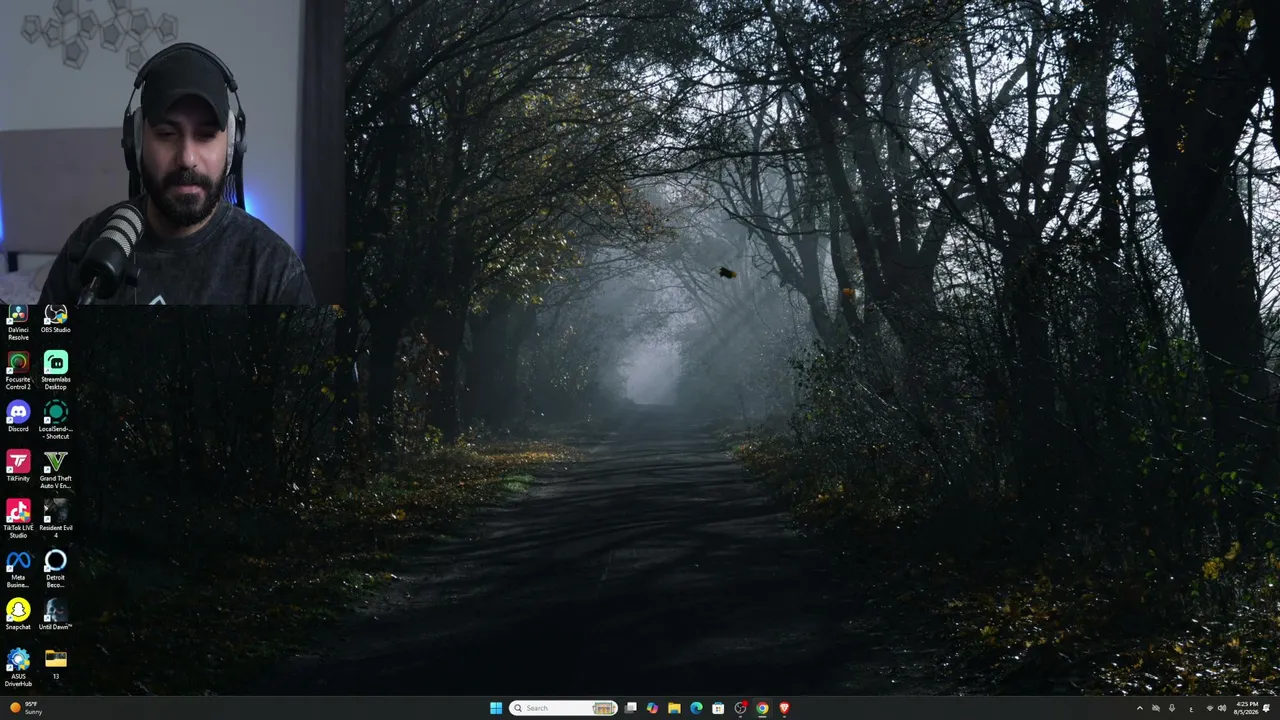Select the folder named 13
This screenshot has height=720, width=1280.
[56, 665]
